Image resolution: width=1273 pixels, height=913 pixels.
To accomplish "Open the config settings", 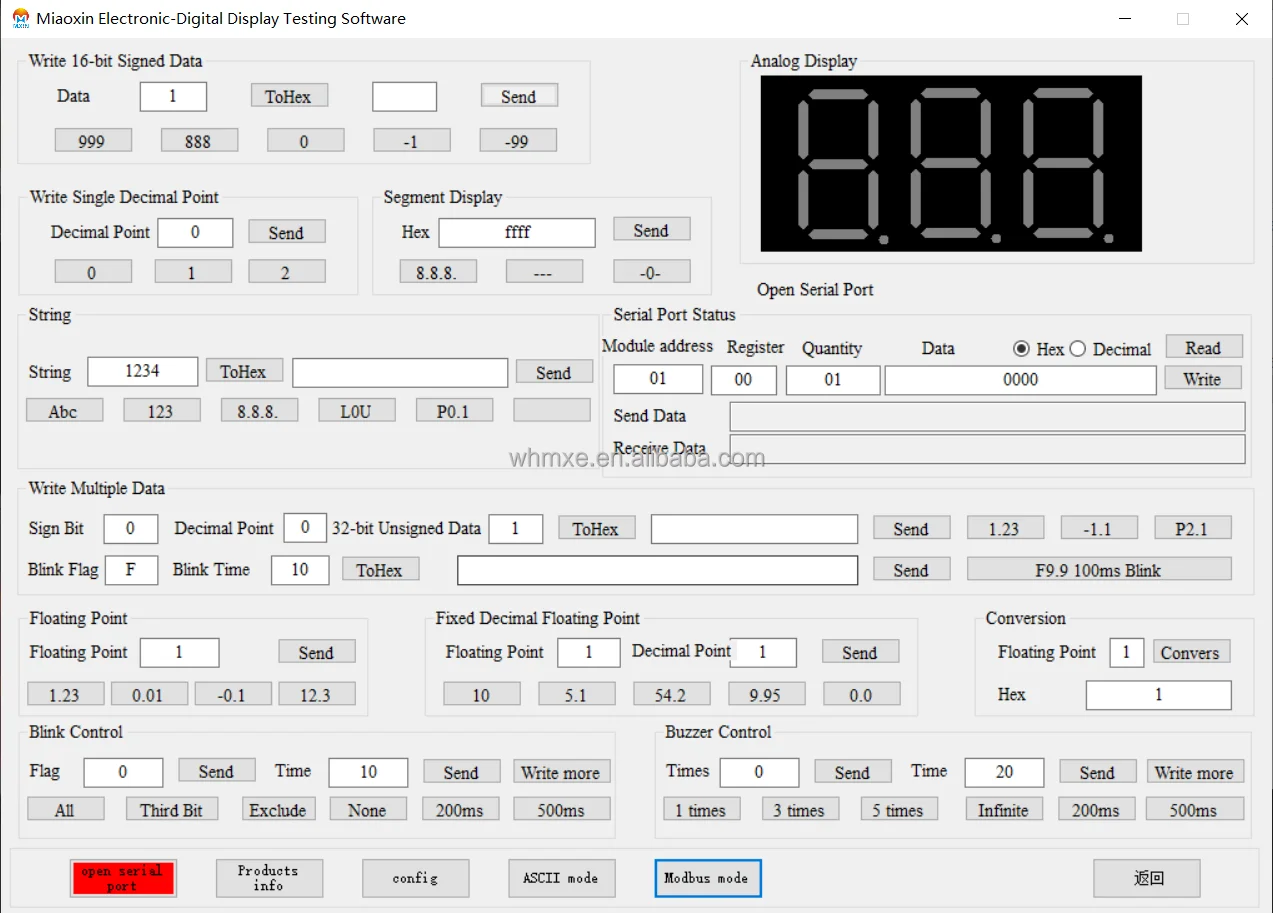I will [415, 878].
